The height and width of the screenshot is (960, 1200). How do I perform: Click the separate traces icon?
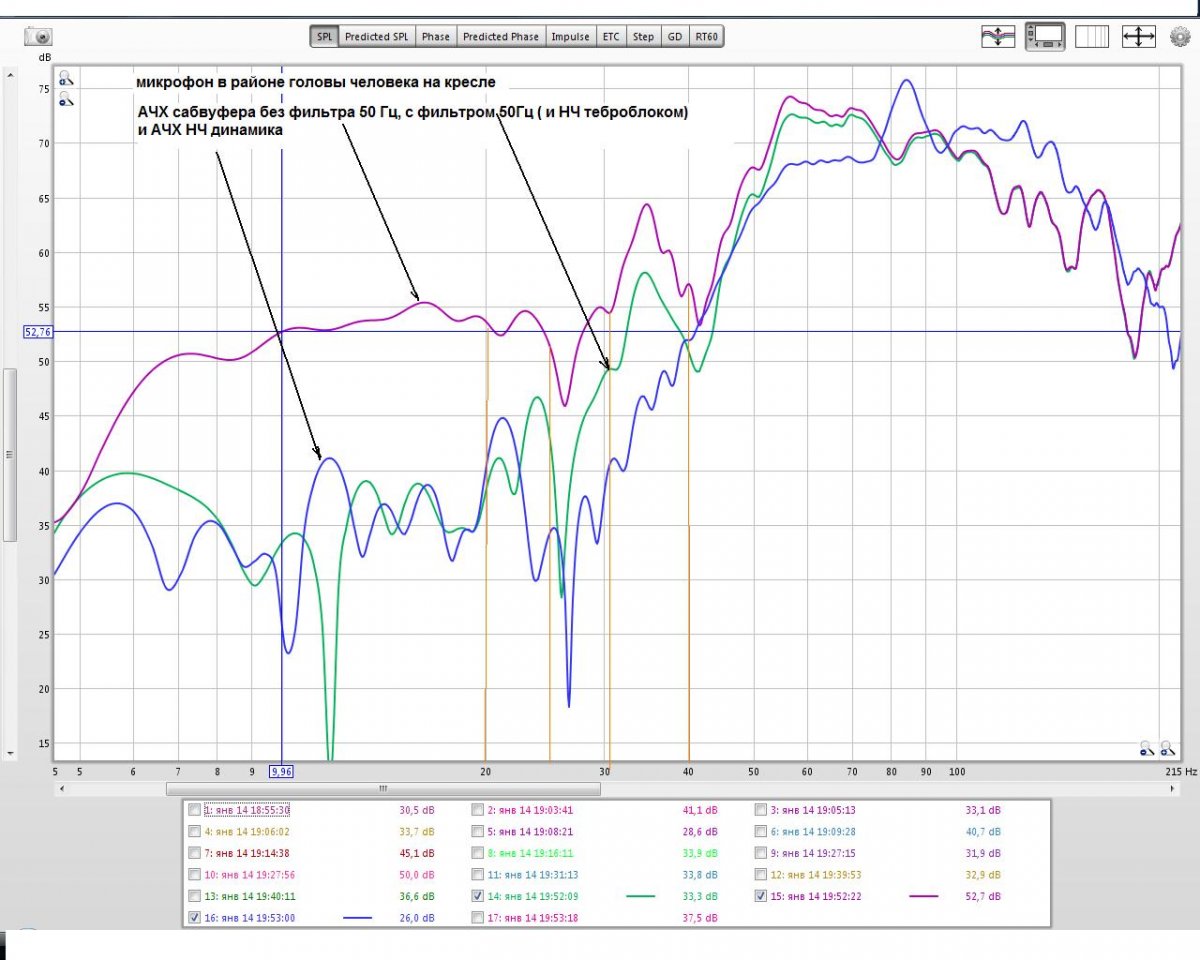998,37
